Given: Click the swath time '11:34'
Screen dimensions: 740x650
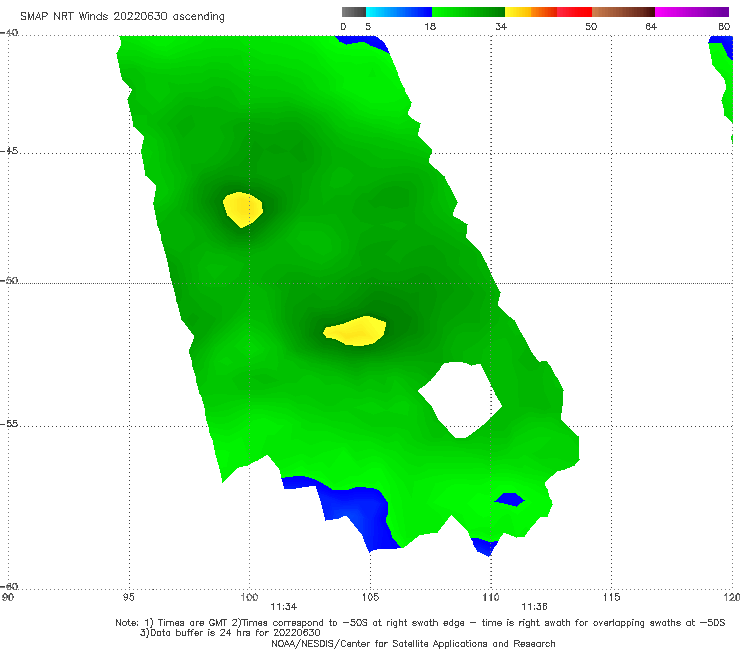Looking at the screenshot, I should coord(284,607).
